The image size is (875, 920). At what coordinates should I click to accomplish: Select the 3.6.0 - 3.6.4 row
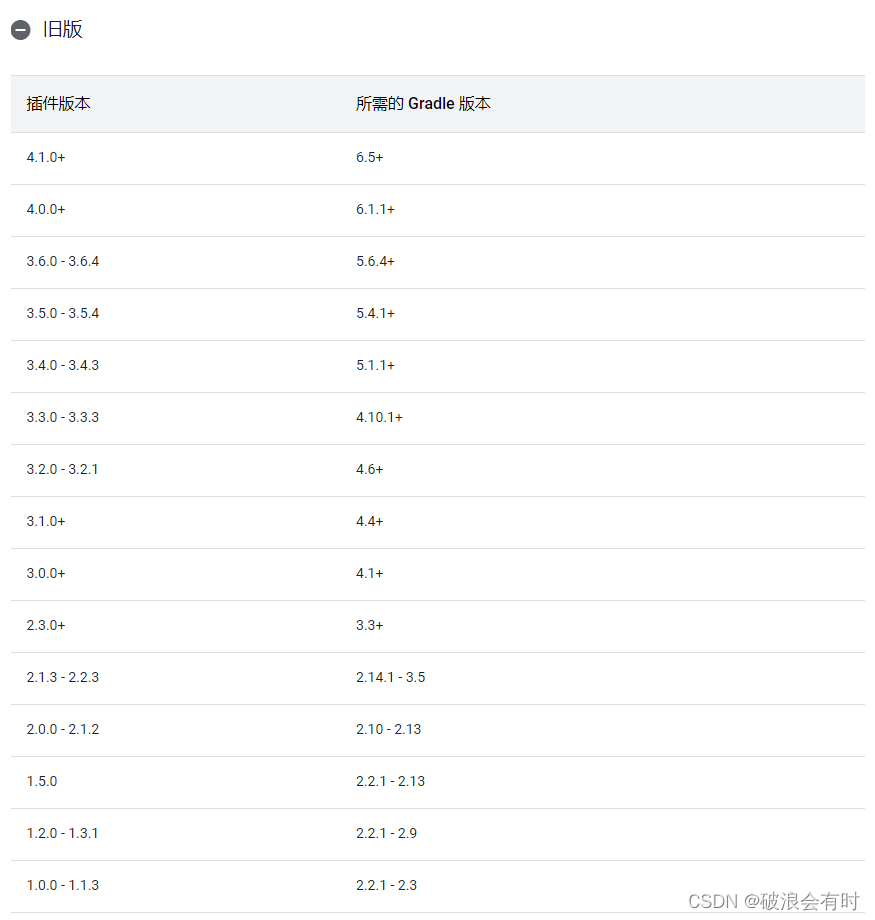click(62, 261)
